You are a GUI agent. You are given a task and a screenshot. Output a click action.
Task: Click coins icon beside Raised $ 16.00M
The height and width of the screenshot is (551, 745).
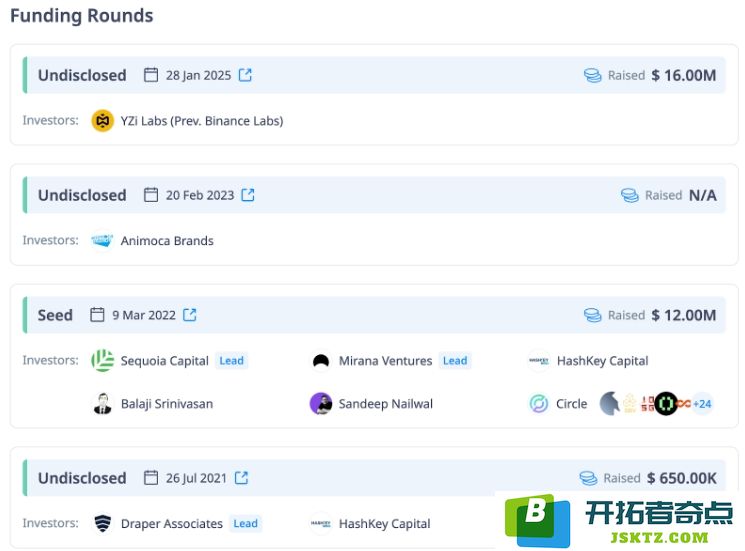(592, 75)
